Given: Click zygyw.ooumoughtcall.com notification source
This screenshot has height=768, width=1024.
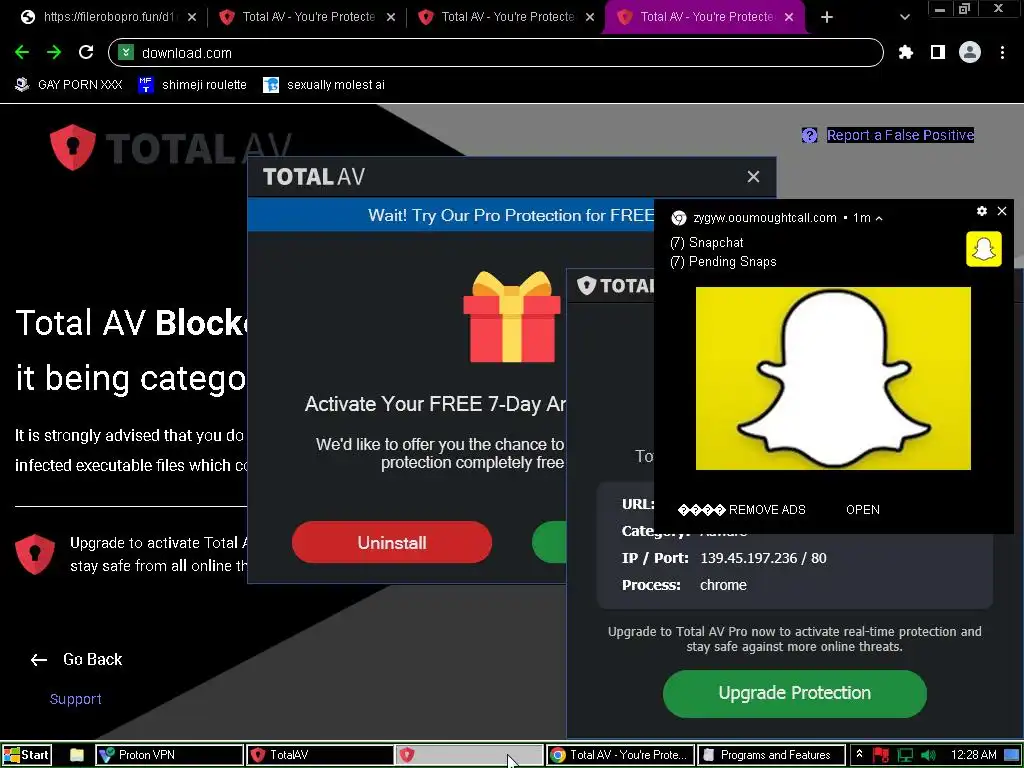Looking at the screenshot, I should (x=765, y=218).
